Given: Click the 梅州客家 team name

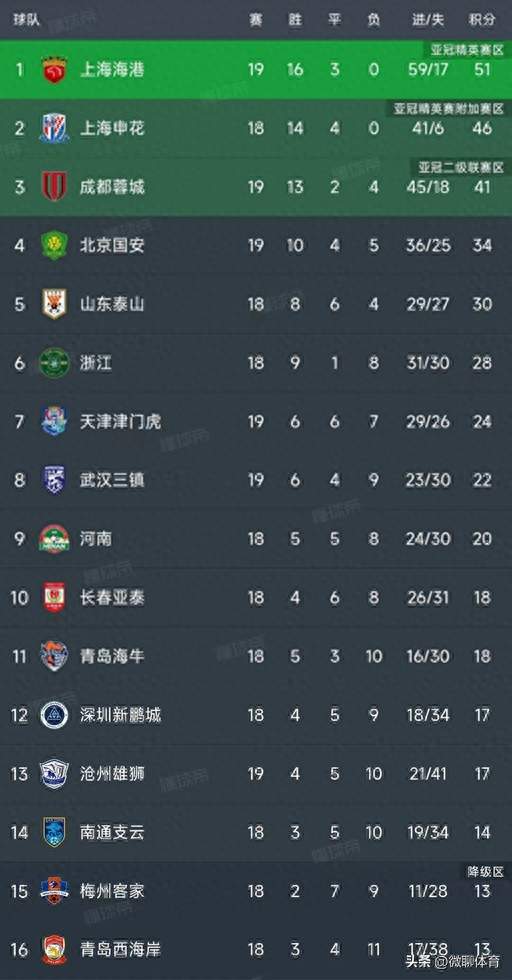Looking at the screenshot, I should click(x=113, y=891).
